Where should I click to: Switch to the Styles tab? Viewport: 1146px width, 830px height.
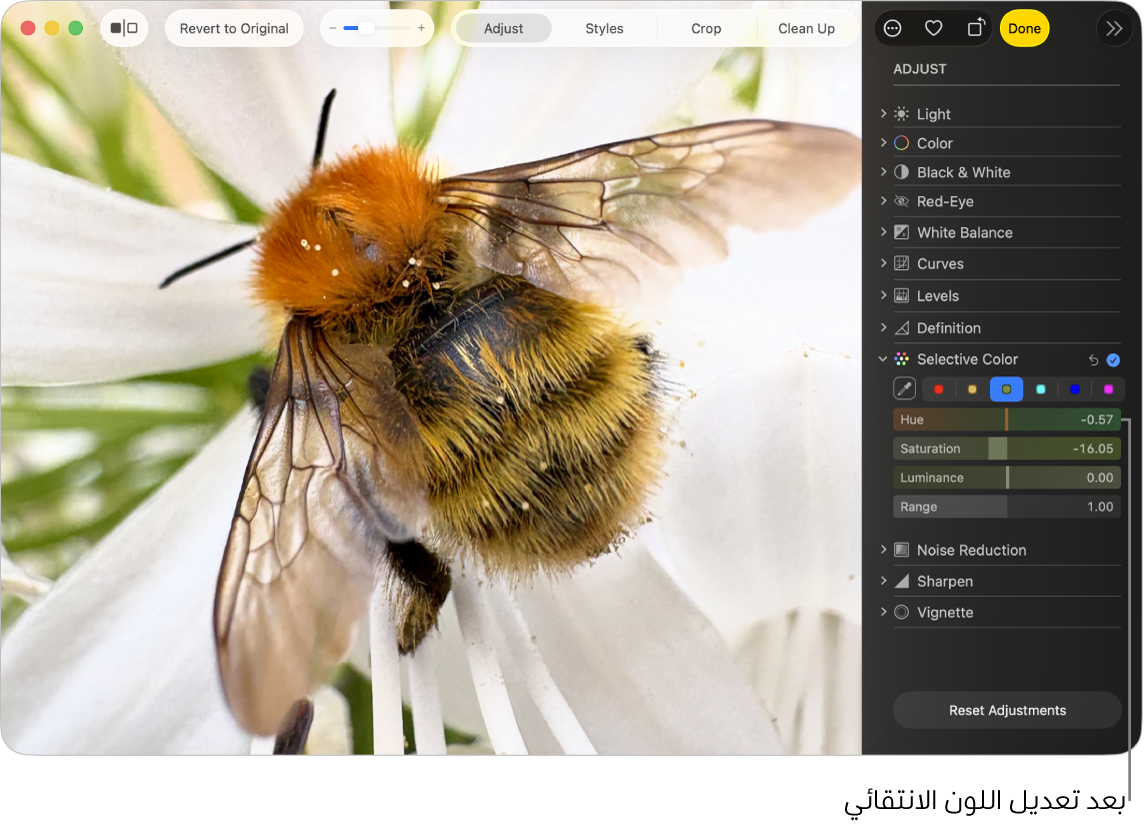tap(606, 28)
